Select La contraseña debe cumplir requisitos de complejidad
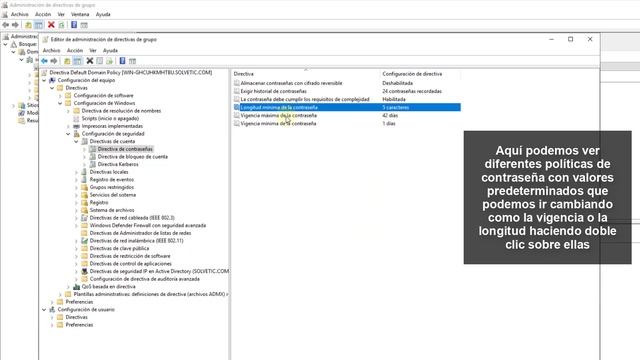640x360 pixels. pos(305,99)
